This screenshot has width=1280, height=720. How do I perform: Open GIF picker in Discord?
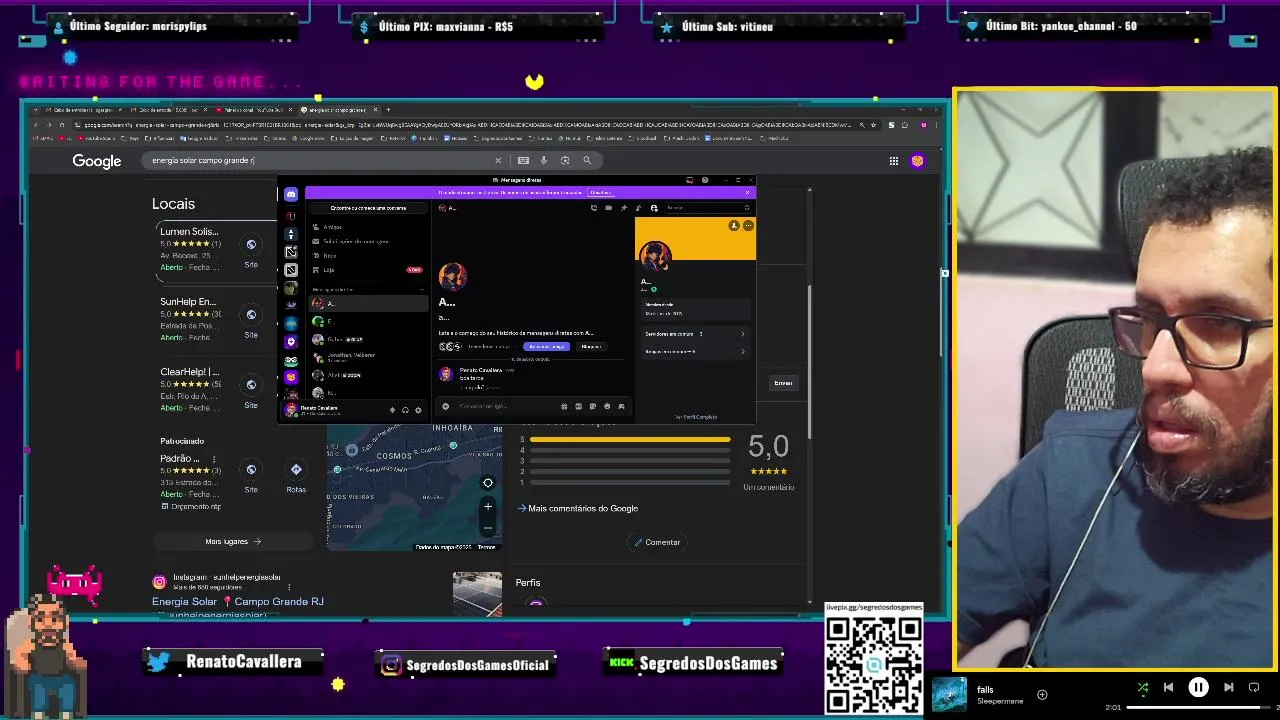click(x=579, y=406)
